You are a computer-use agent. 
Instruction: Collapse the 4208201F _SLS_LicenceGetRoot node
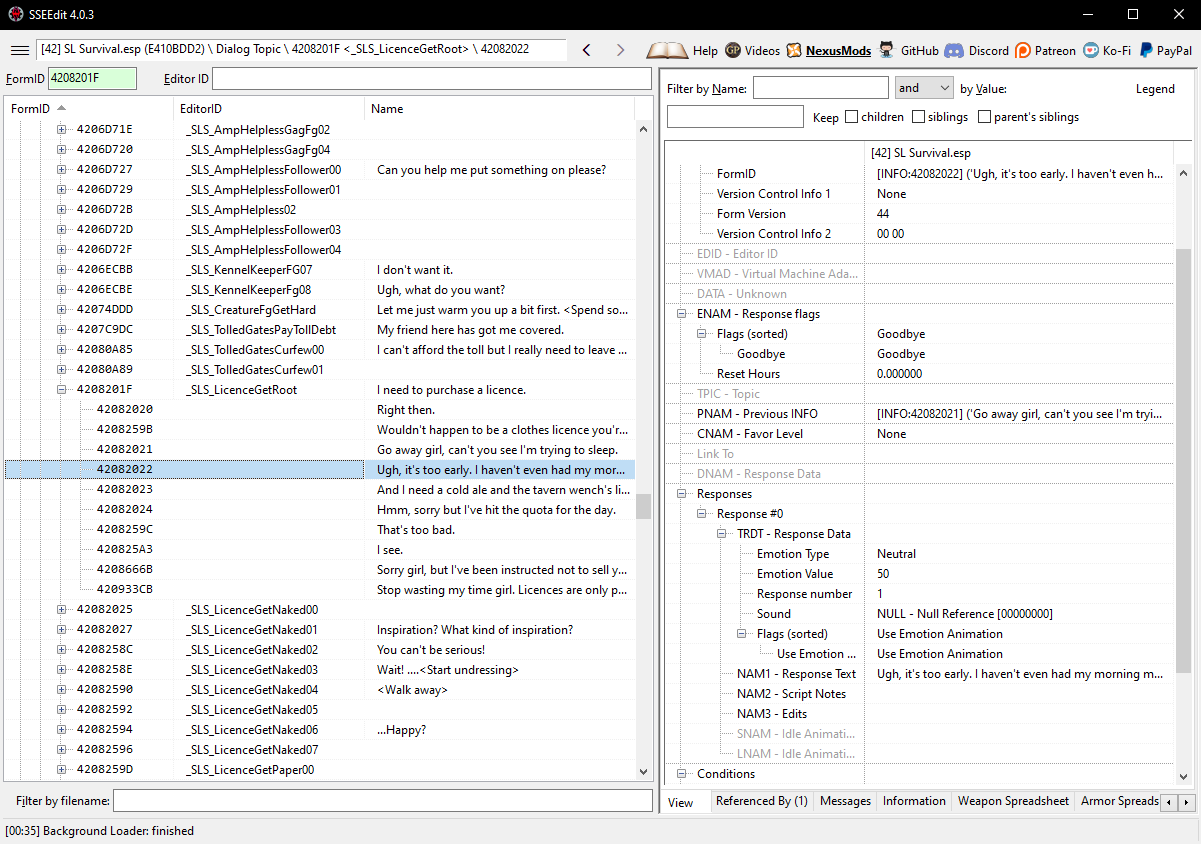(61, 390)
